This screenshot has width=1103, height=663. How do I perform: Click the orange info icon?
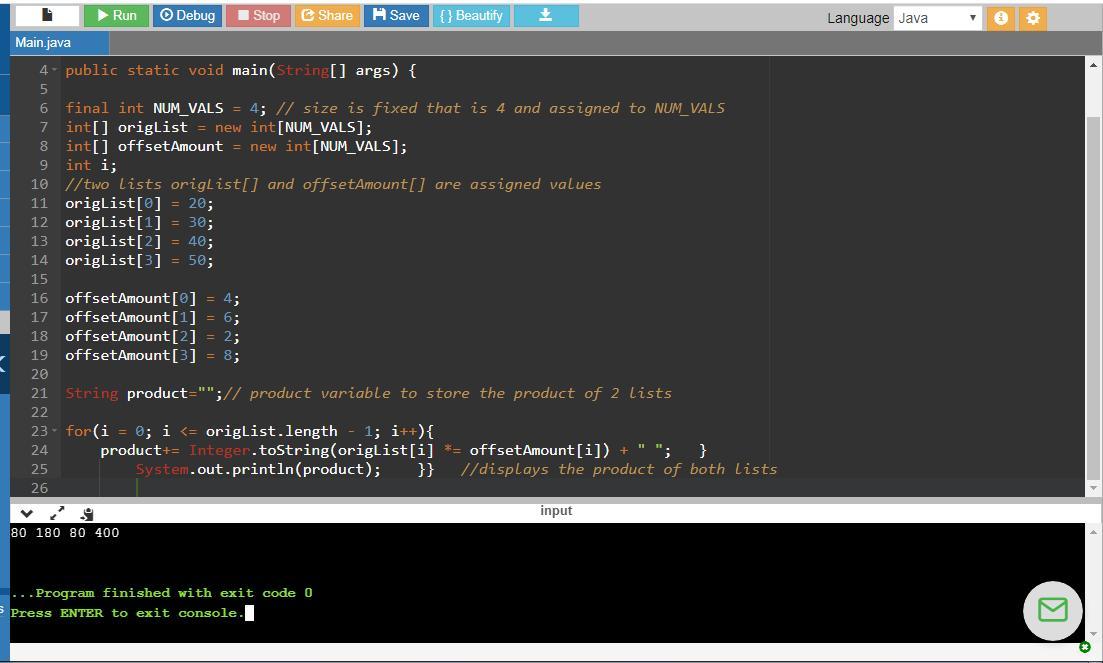(x=1000, y=18)
